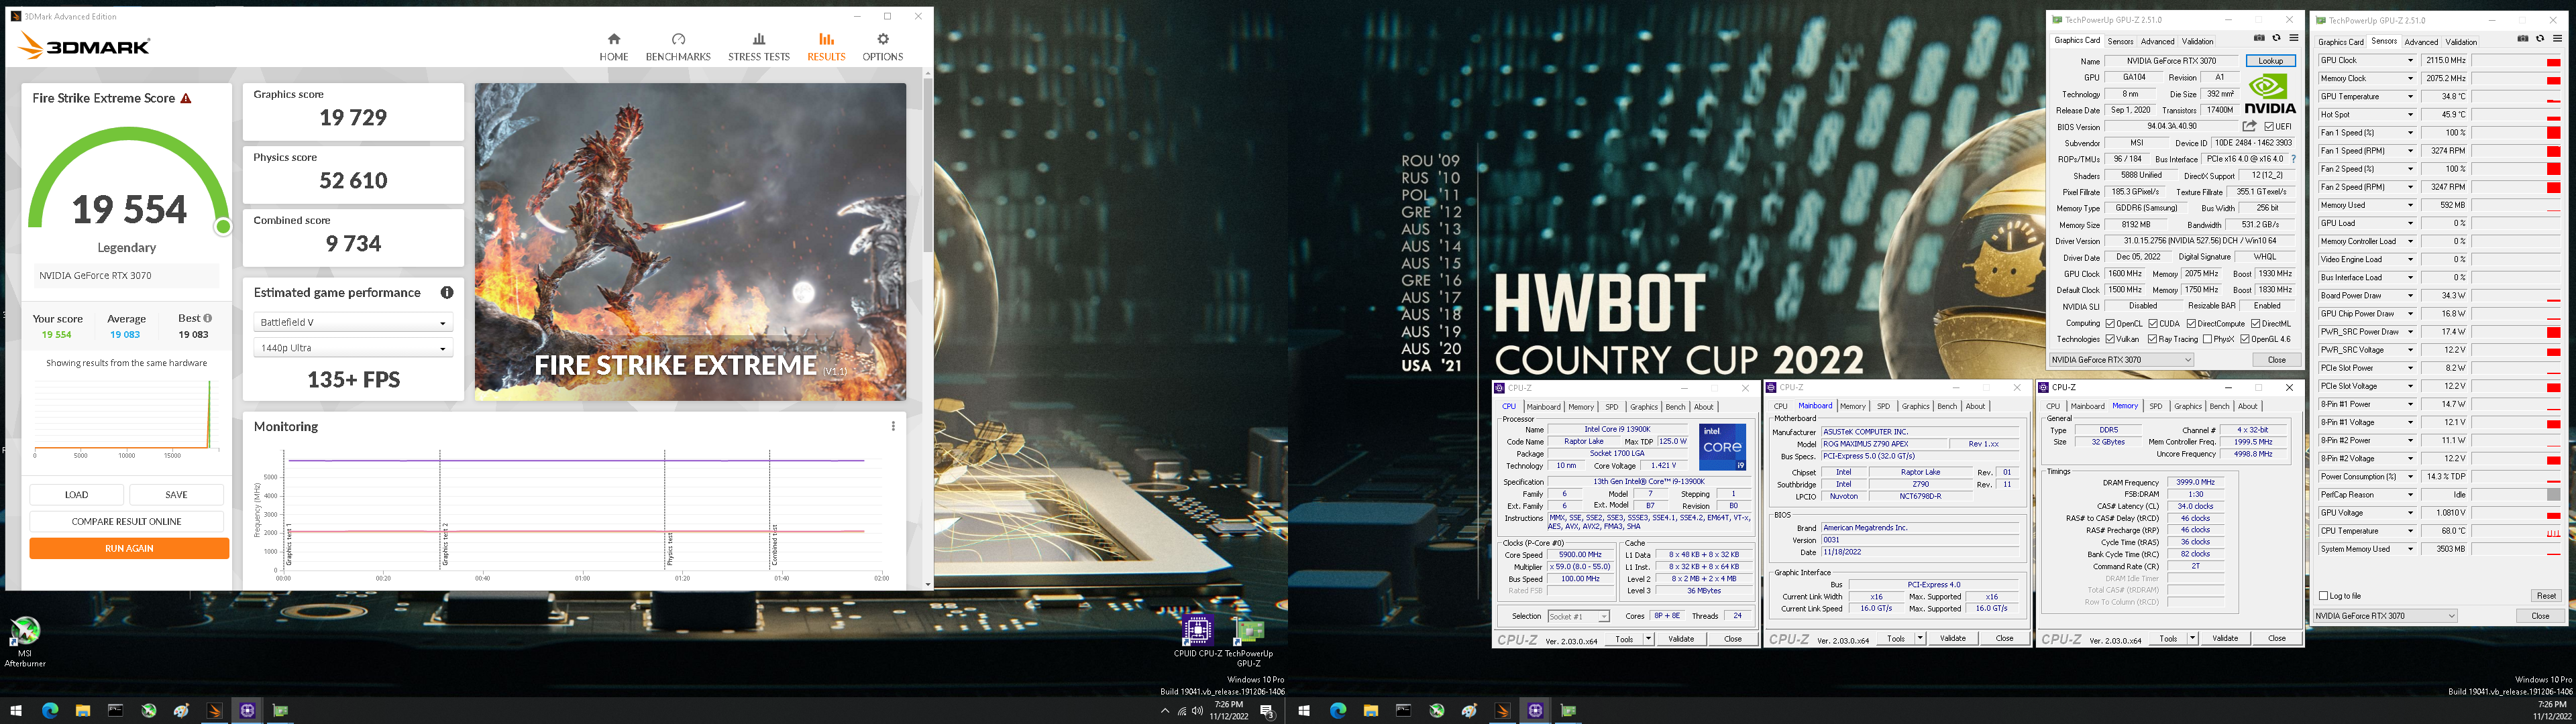The image size is (2576, 724).
Task: Open Advanced tab in GPU-Z Sensors window
Action: tap(2421, 42)
